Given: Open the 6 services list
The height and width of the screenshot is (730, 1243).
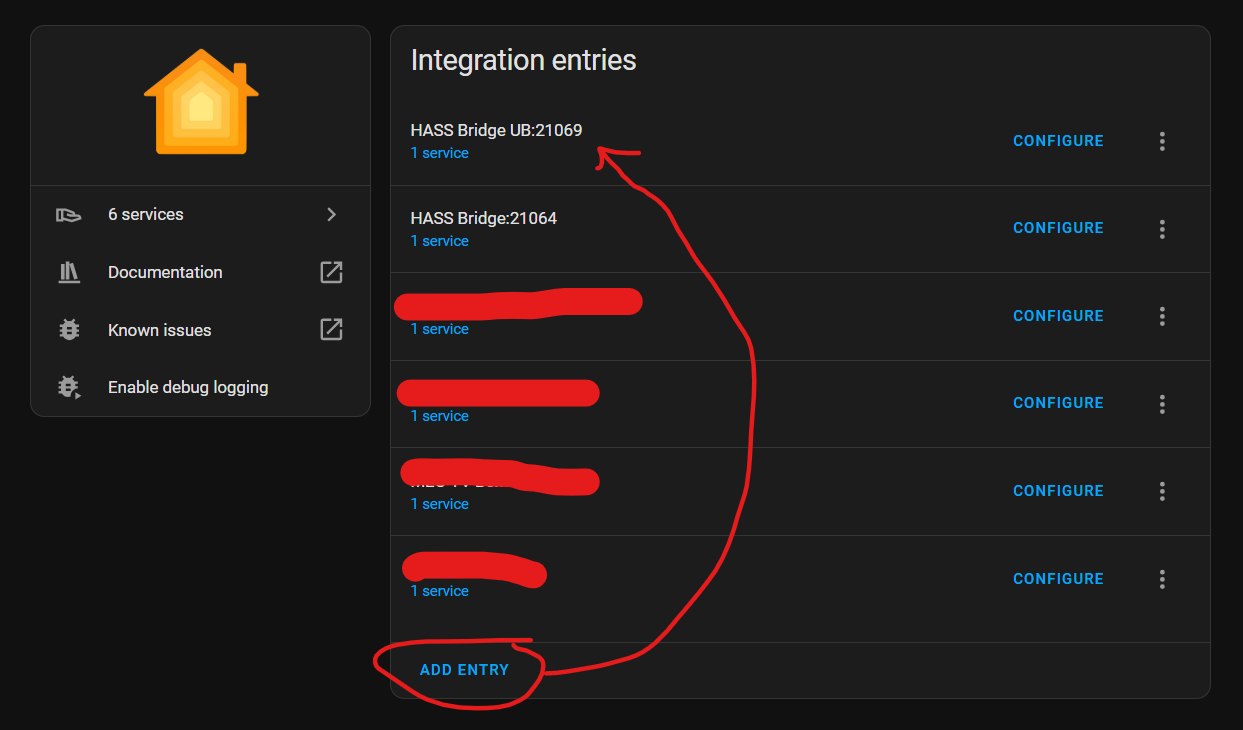Looking at the screenshot, I should coord(200,214).
